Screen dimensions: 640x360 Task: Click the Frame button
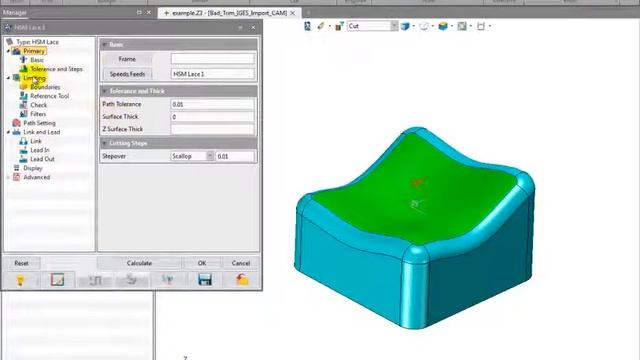[127, 59]
